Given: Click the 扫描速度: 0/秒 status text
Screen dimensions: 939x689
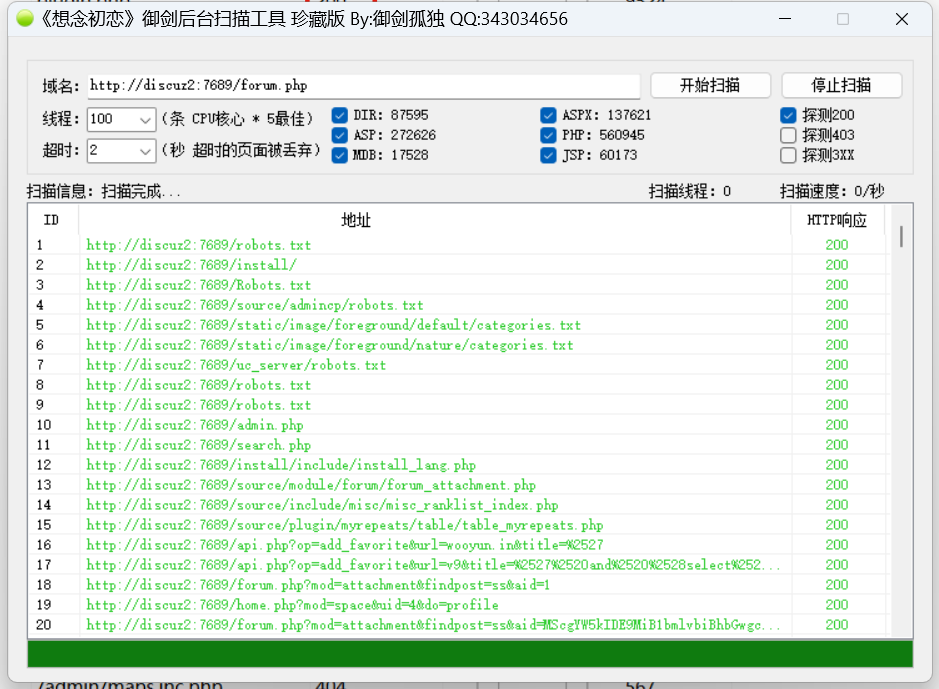Looking at the screenshot, I should (x=832, y=192).
